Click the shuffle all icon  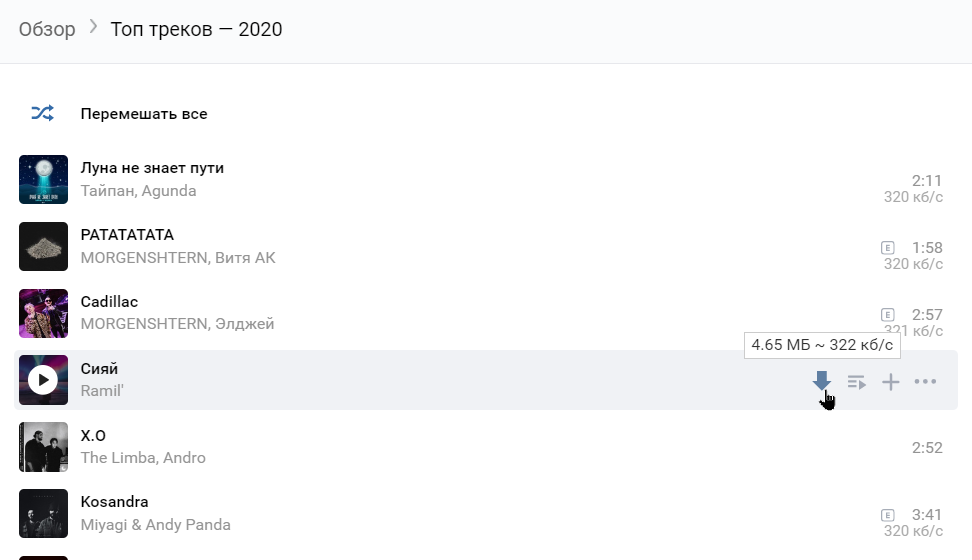coord(42,113)
